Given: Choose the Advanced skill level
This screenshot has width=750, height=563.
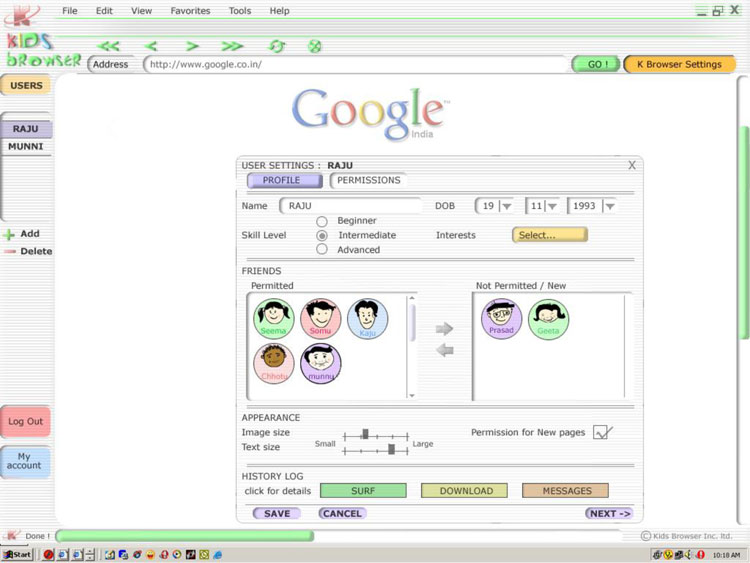Looking at the screenshot, I should [322, 249].
